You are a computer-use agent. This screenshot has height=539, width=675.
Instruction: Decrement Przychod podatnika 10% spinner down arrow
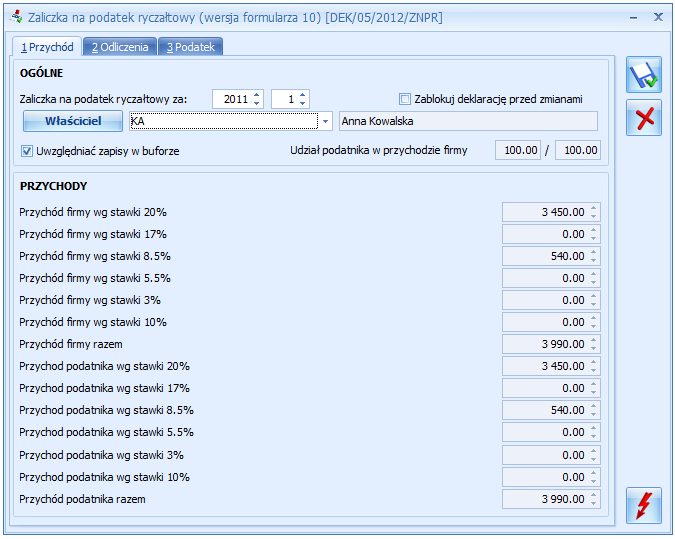tap(594, 481)
